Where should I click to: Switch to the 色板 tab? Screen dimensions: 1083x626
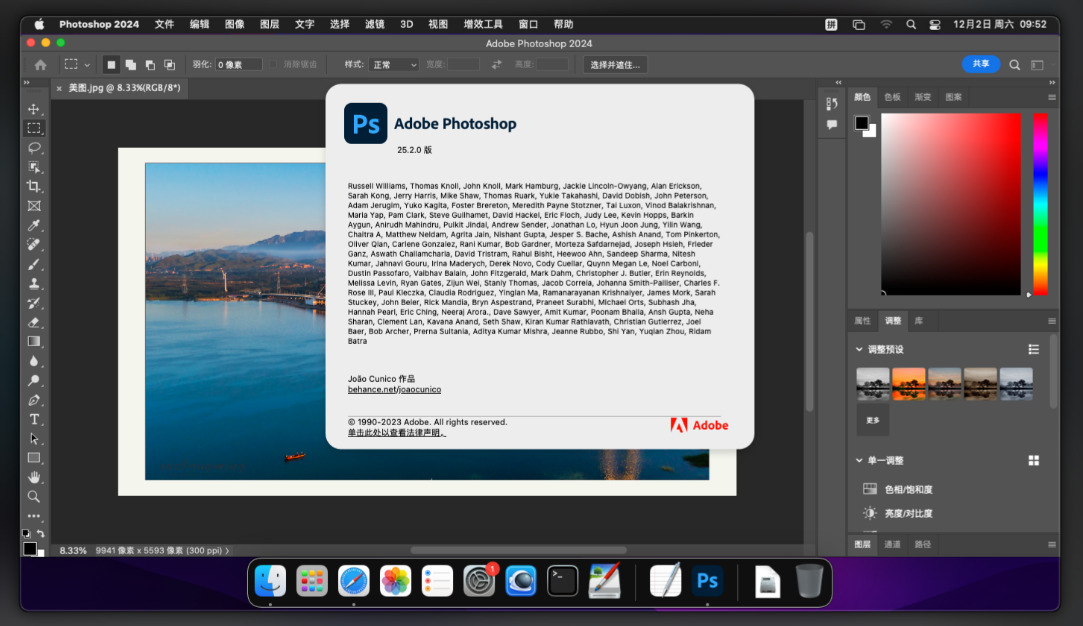click(x=892, y=97)
